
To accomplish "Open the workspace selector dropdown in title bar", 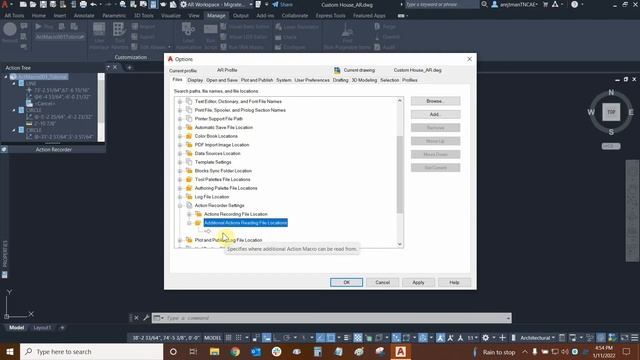I will coord(218,4).
